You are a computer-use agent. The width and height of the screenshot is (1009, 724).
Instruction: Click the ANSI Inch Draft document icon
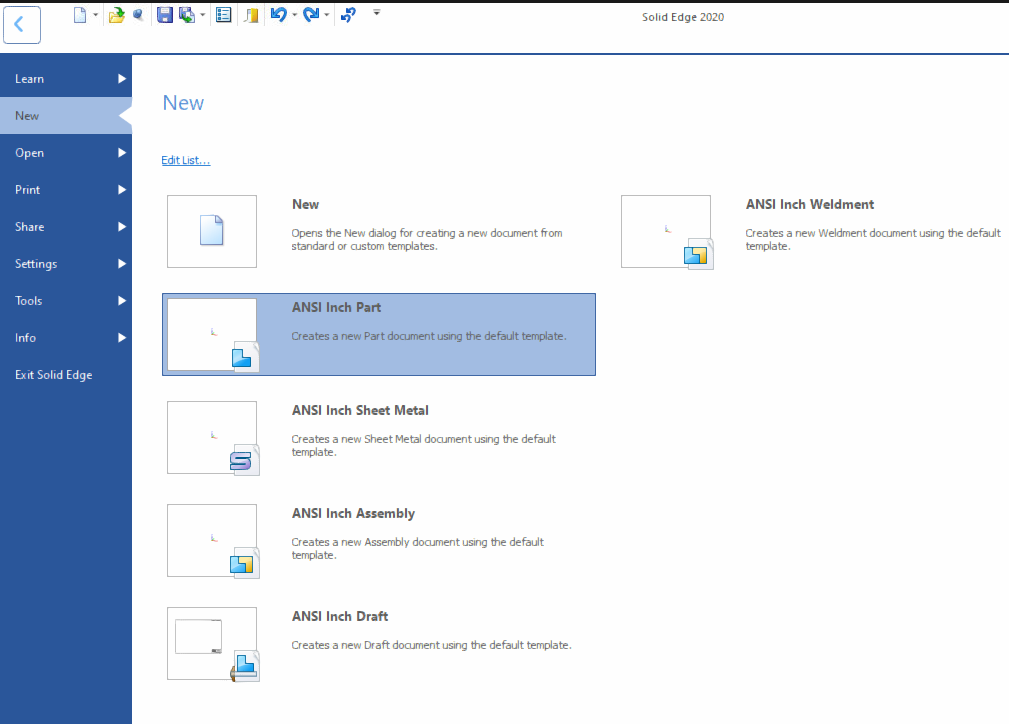245,665
